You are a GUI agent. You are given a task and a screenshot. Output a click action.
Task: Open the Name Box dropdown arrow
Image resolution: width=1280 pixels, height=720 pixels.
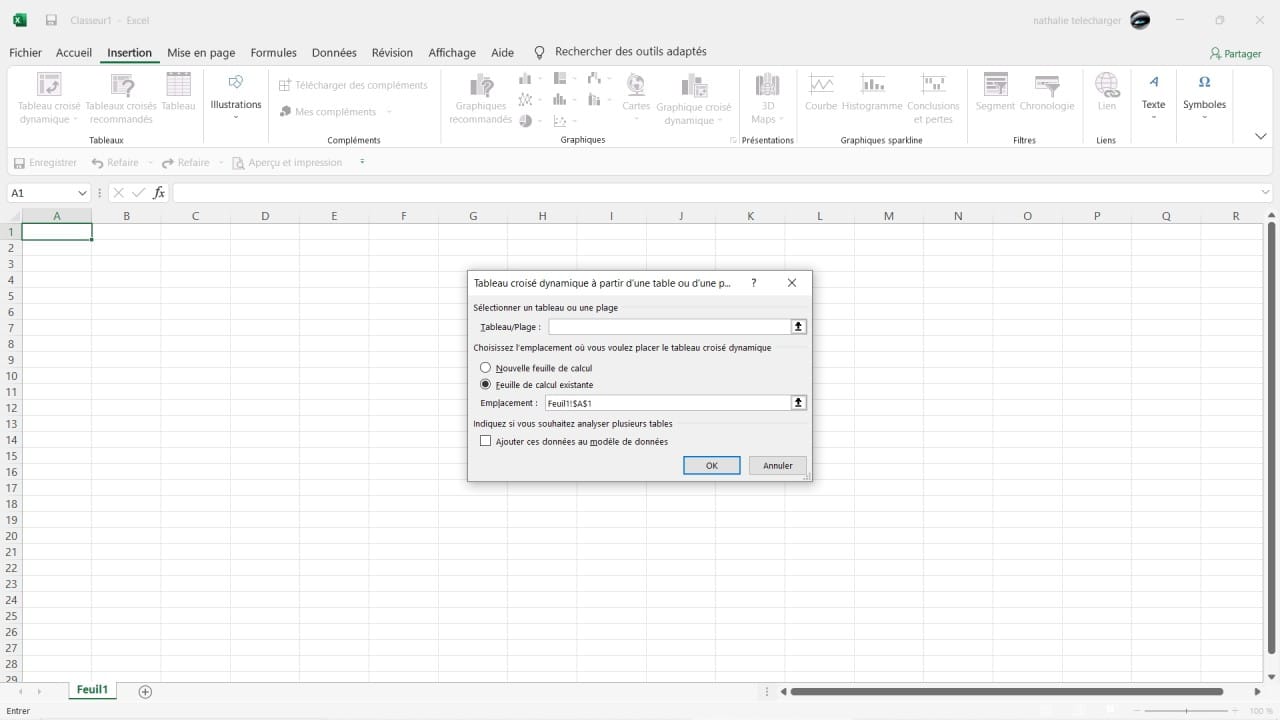[x=82, y=192]
